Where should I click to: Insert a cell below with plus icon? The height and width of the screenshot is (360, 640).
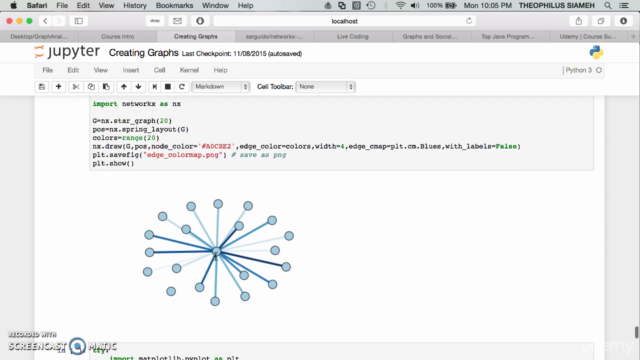coord(58,87)
